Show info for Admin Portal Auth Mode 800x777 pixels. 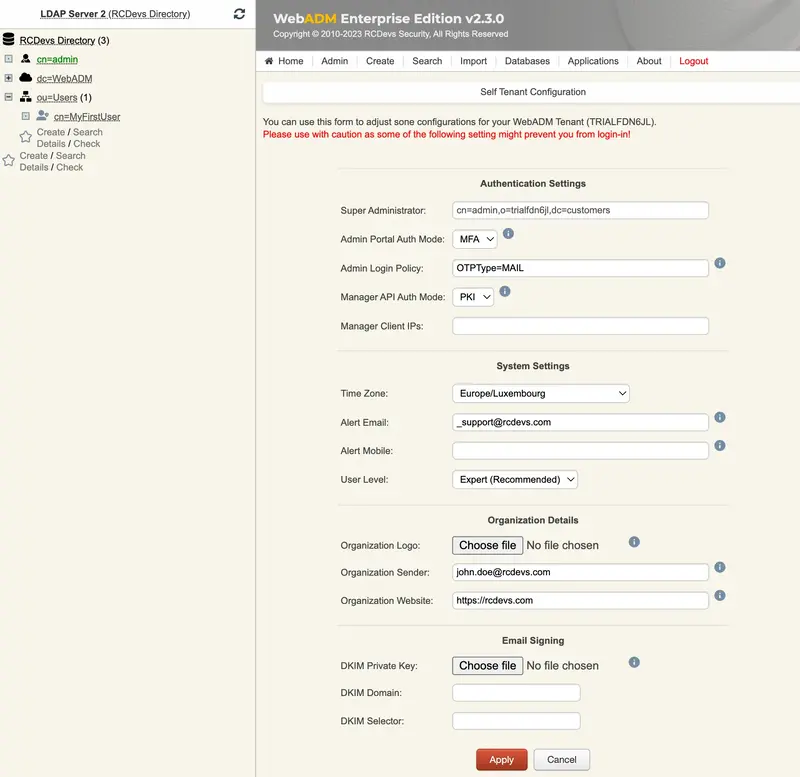click(508, 234)
